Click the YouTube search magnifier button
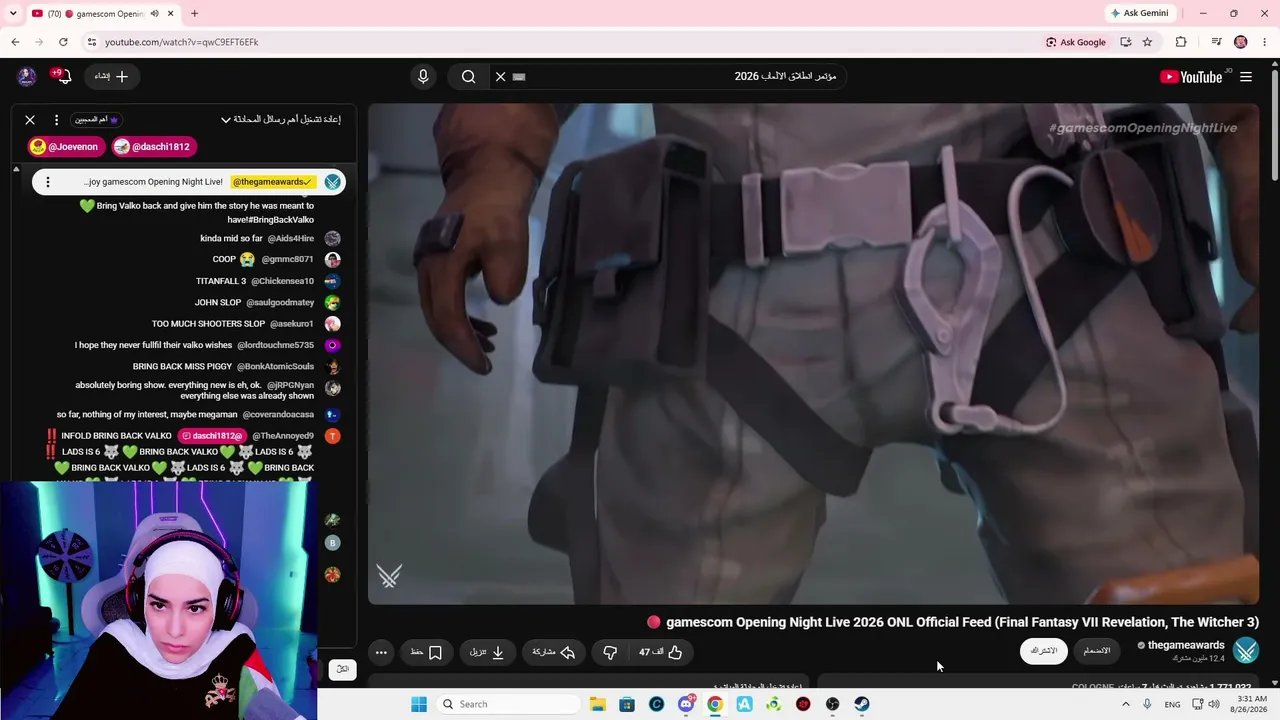 (468, 77)
